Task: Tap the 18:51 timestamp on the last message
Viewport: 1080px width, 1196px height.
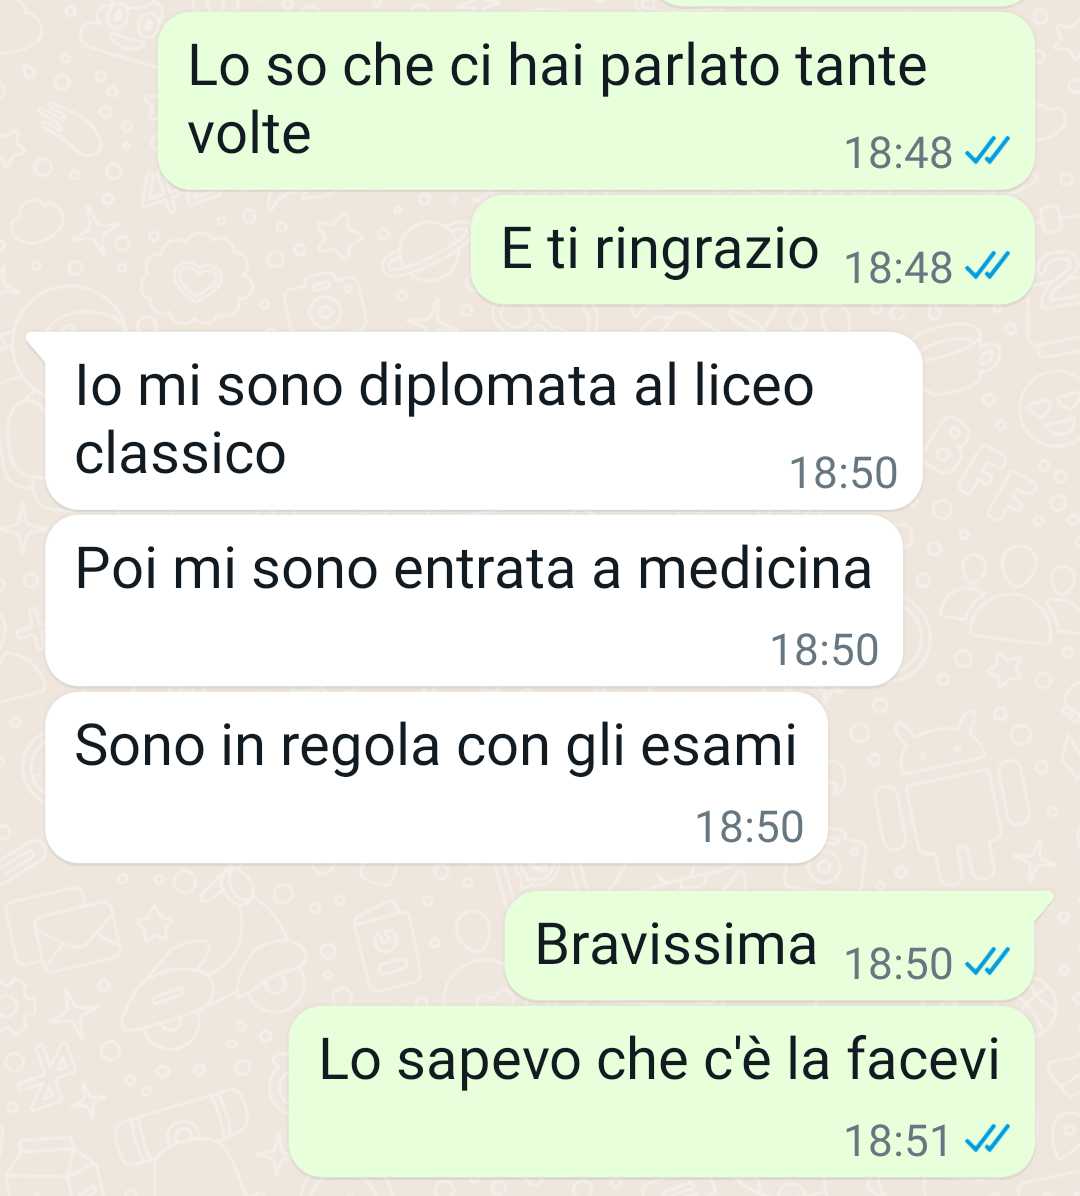Action: [x=897, y=1140]
